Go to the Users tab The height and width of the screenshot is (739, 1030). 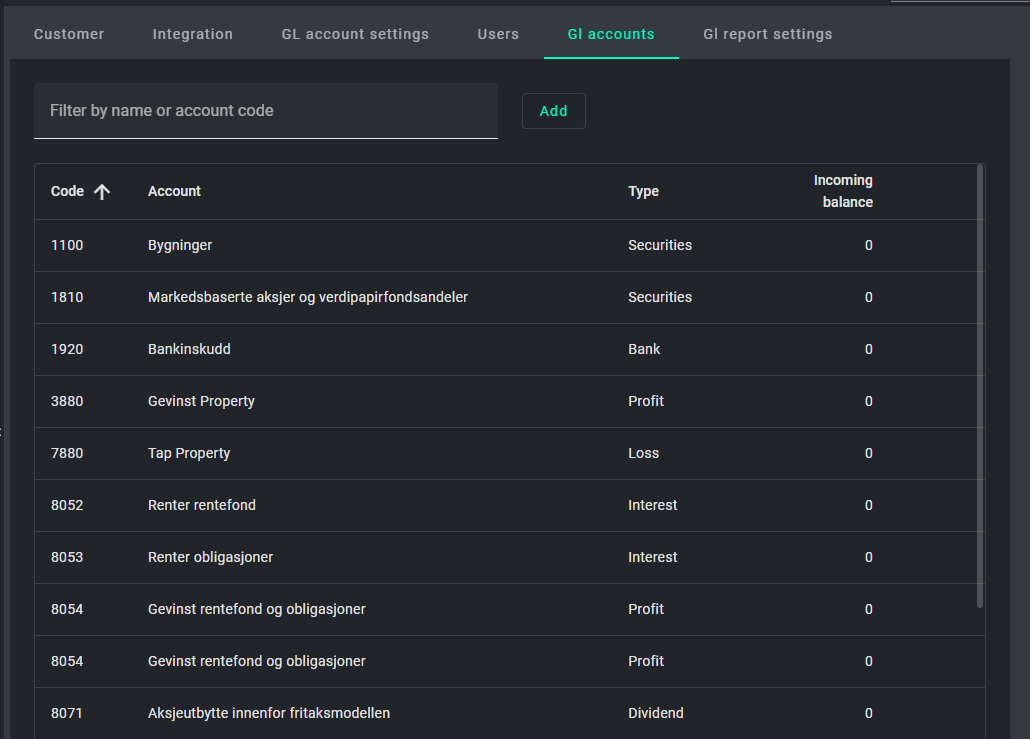tap(498, 34)
